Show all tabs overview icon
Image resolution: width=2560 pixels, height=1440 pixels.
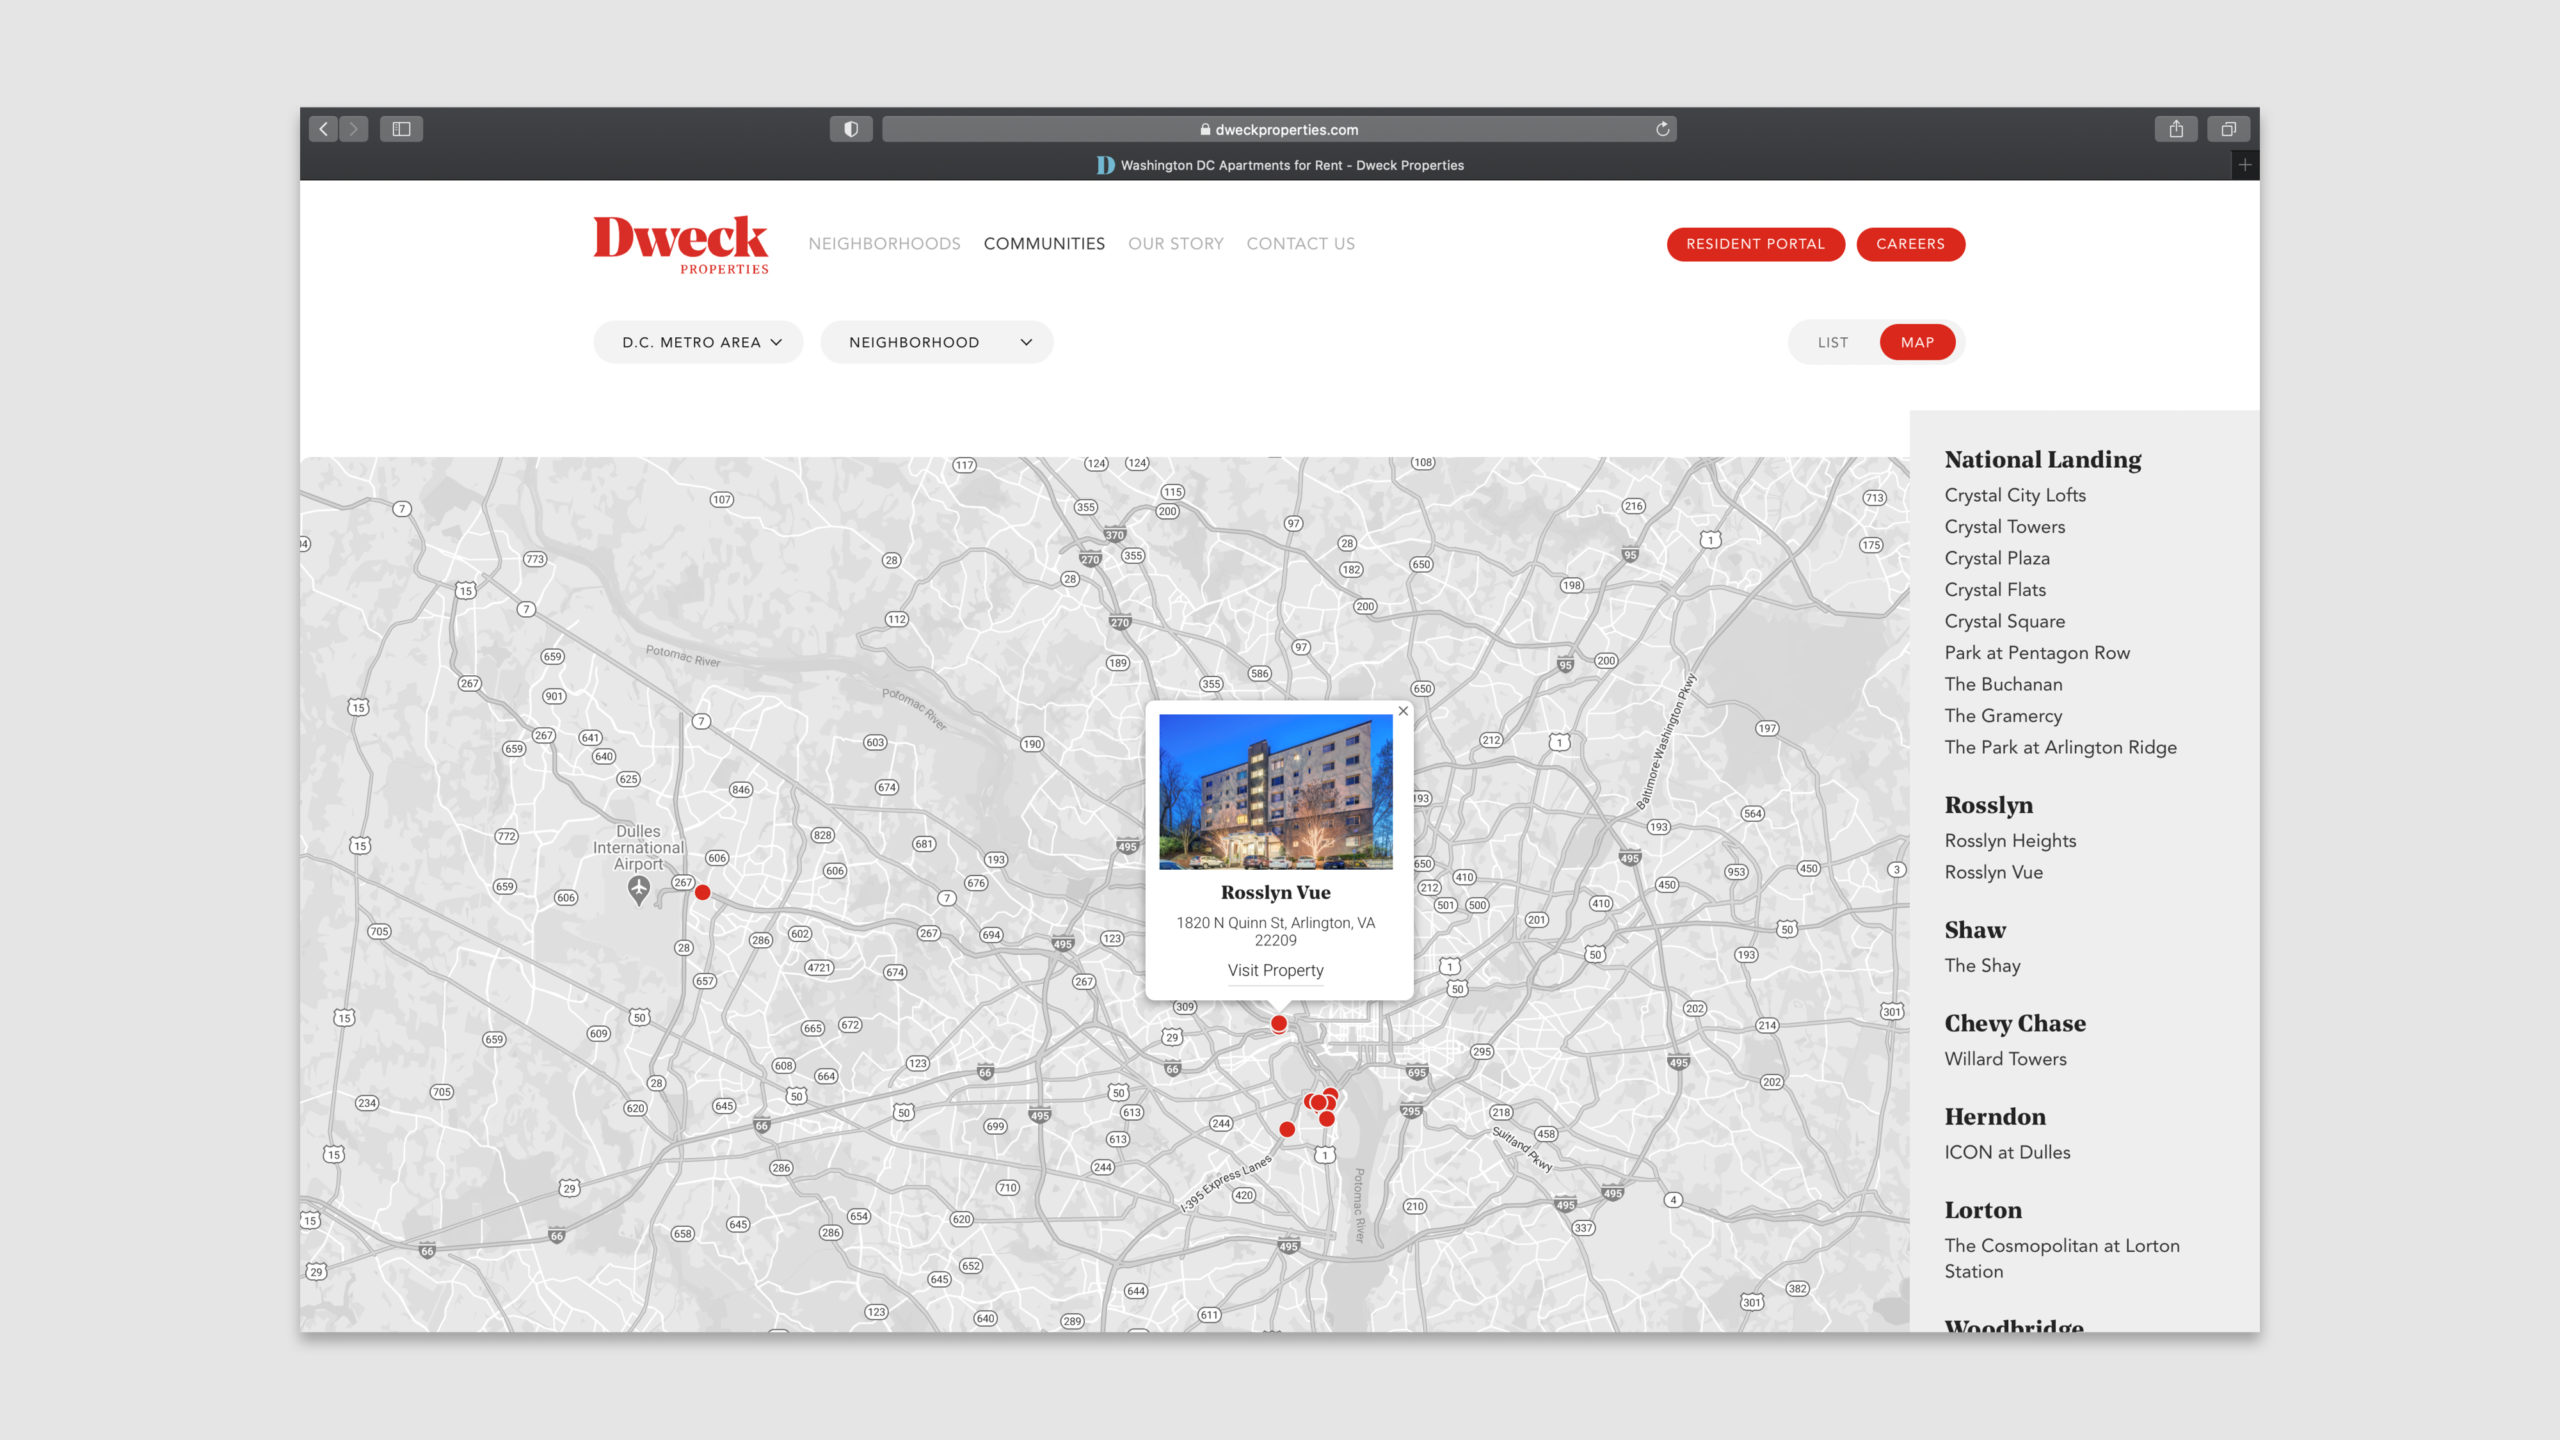click(x=2229, y=129)
